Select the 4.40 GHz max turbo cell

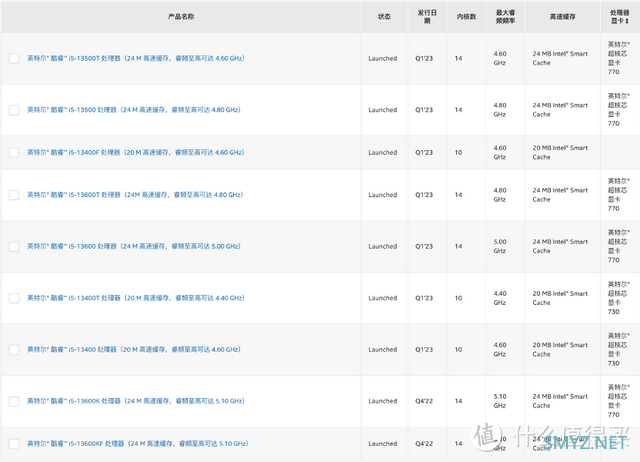[500, 298]
